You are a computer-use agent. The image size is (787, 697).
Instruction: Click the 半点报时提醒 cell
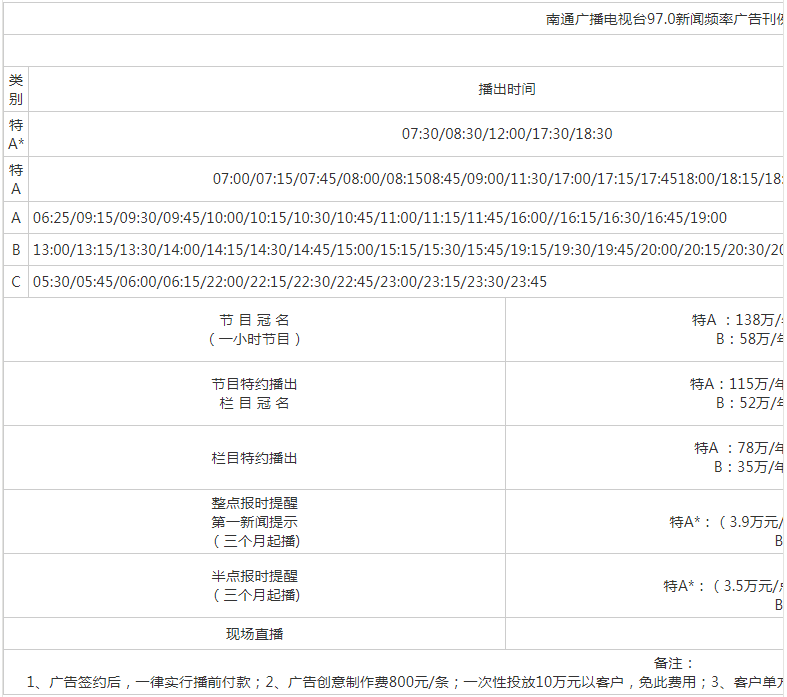(x=254, y=586)
